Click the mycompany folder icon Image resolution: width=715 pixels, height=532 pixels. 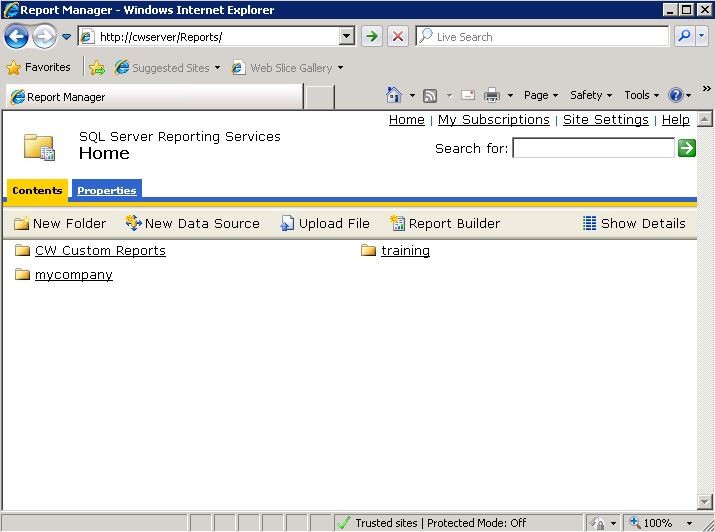click(22, 274)
